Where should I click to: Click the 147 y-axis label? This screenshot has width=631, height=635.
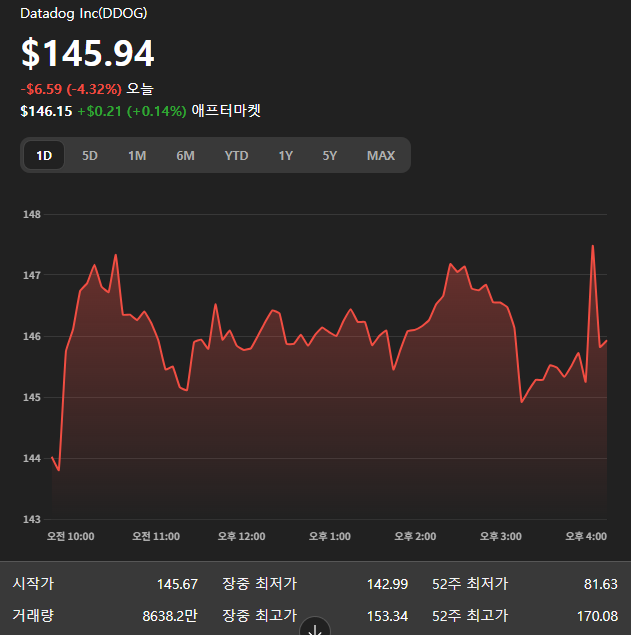point(32,275)
